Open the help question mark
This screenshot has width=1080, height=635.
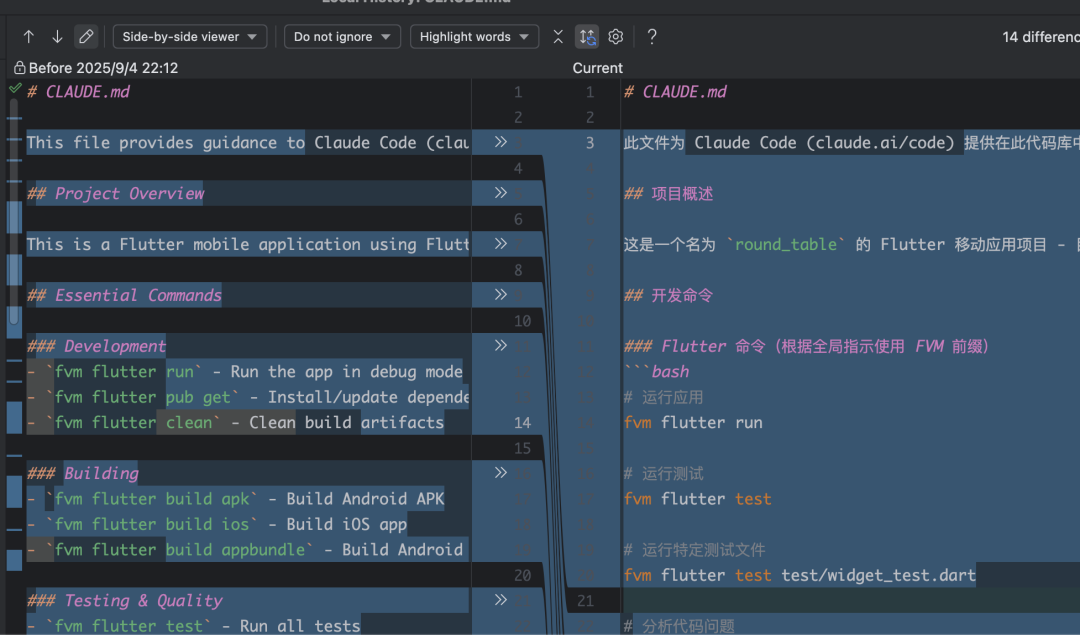(652, 37)
